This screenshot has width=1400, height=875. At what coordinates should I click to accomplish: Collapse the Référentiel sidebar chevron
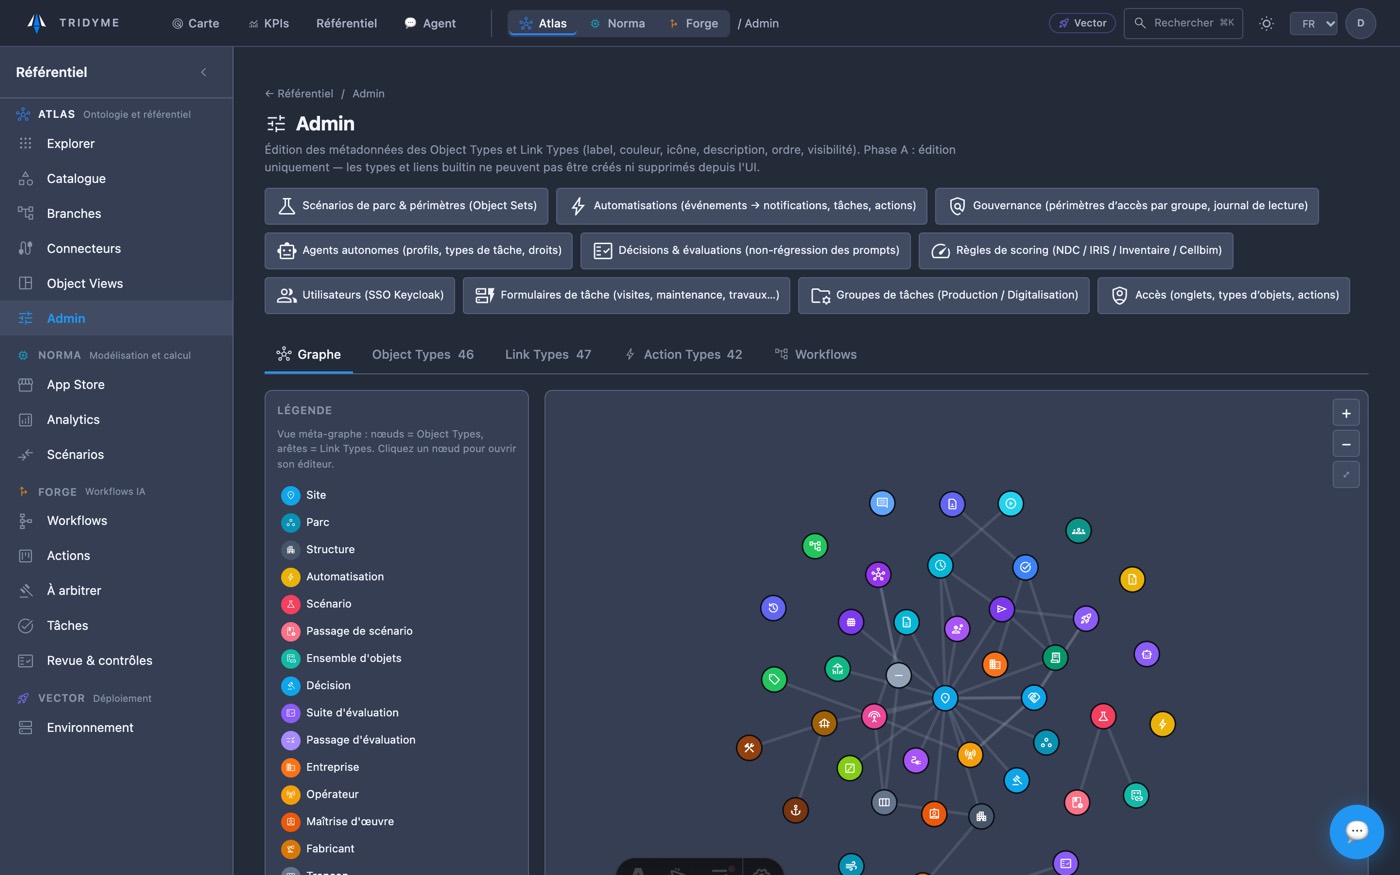pyautogui.click(x=204, y=72)
